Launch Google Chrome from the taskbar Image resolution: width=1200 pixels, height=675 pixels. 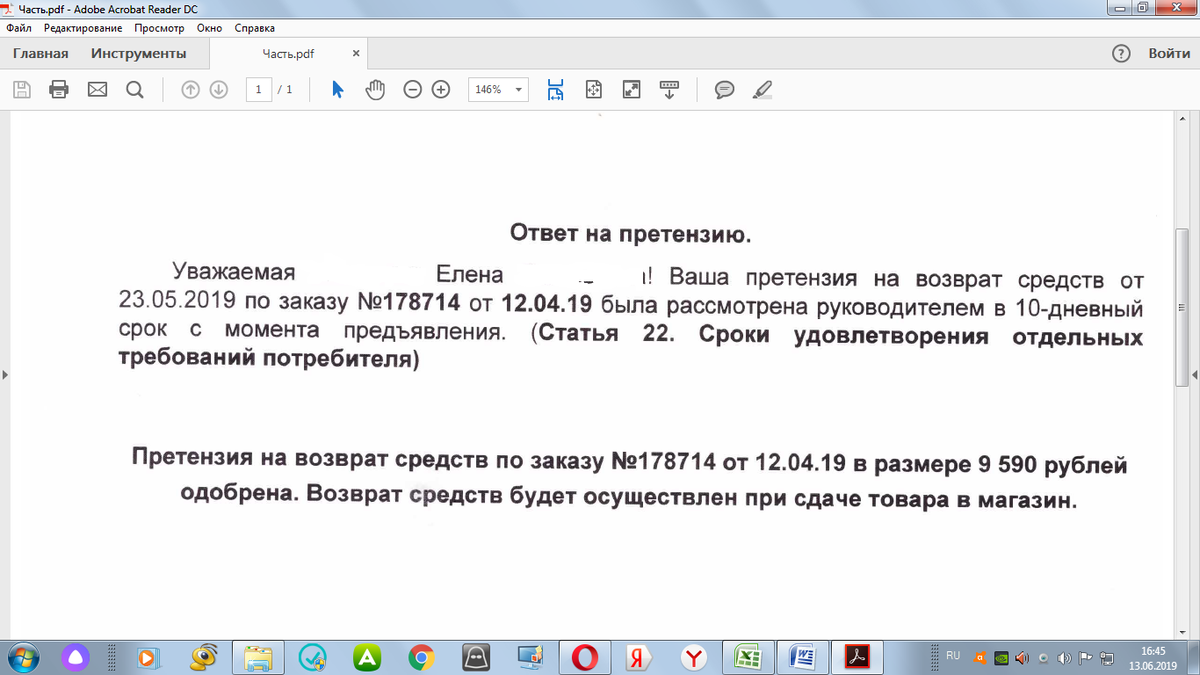[421, 657]
